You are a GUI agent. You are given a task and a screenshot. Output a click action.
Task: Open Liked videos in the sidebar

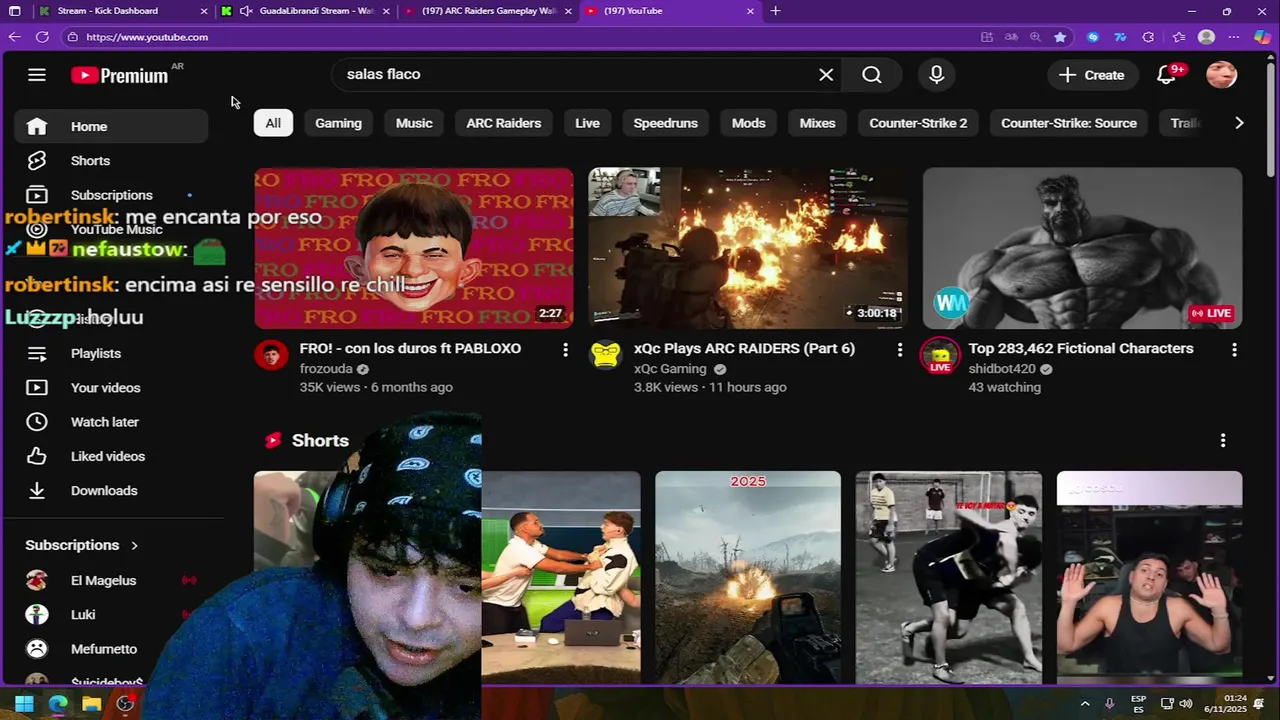[111, 456]
